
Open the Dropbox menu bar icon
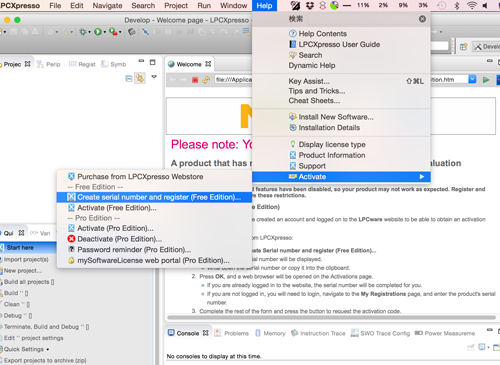(x=310, y=5)
